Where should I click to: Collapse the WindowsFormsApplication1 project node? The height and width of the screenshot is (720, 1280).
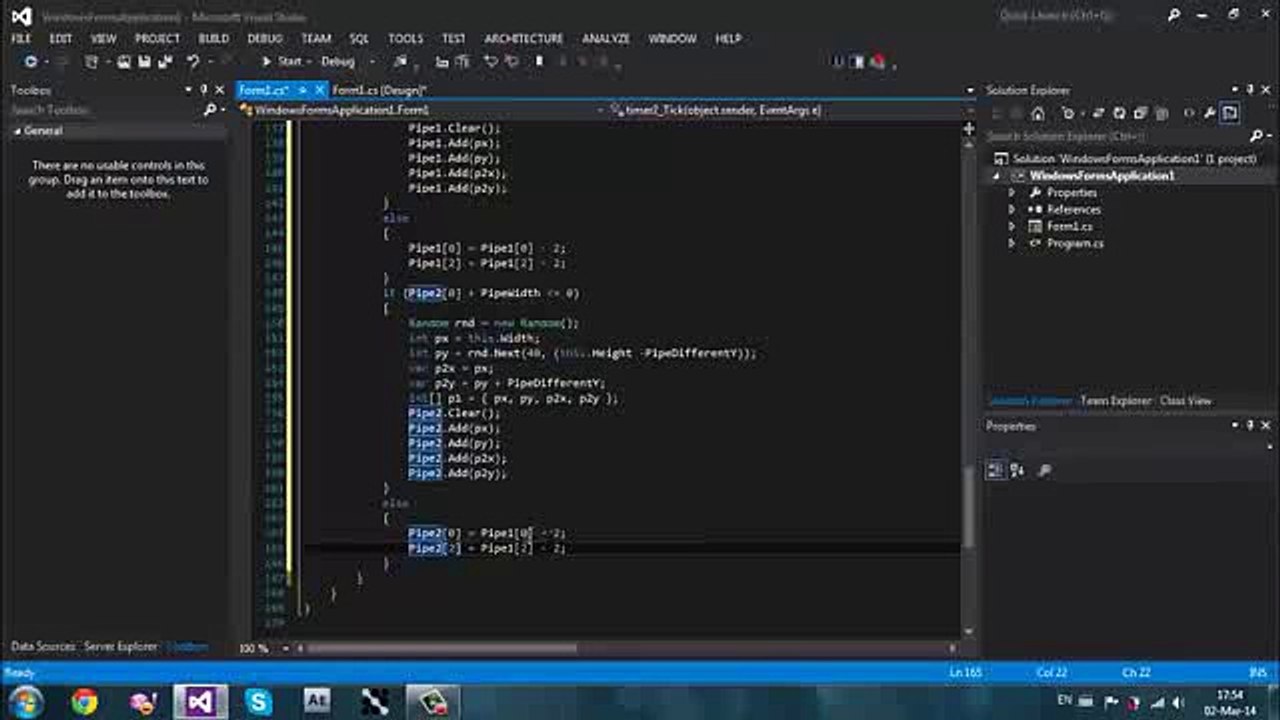pyautogui.click(x=996, y=176)
